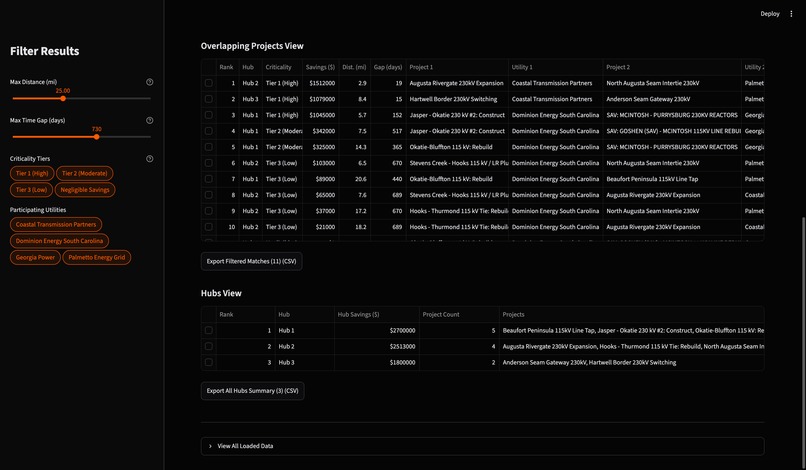This screenshot has width=806, height=470.
Task: Select the rank 1 row checkbox in Overlapping Projects
Action: [x=209, y=83]
